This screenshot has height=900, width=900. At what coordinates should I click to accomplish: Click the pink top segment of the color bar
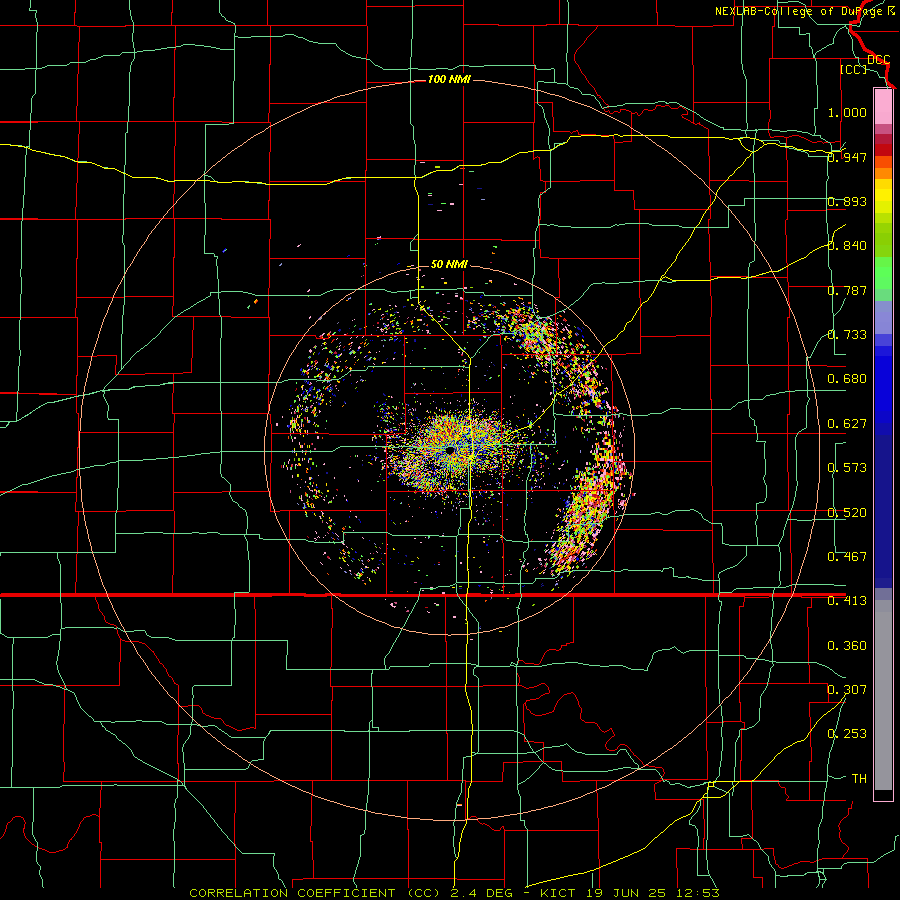point(883,107)
